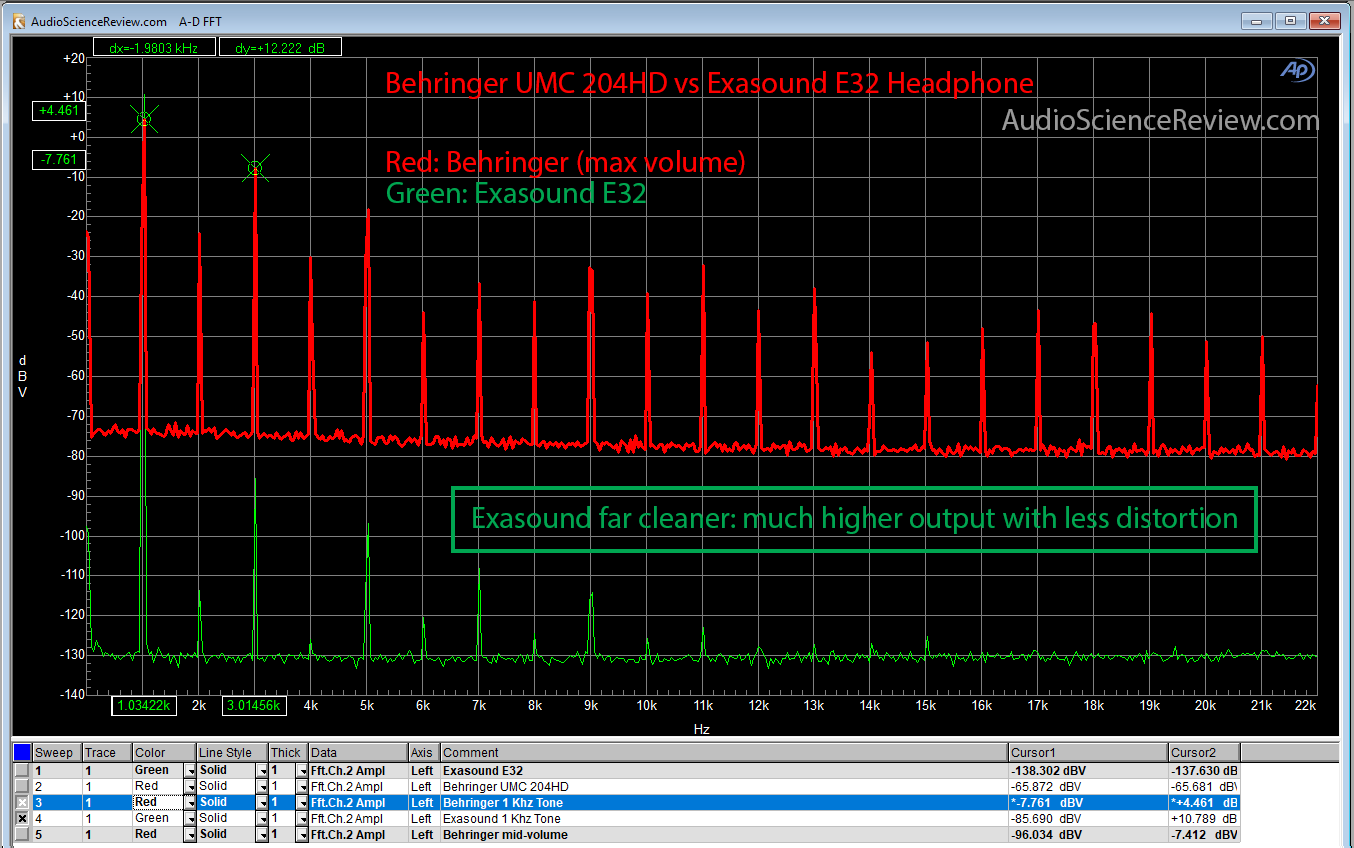Open Line Style dropdown for Behringer mid-volume row

[262, 835]
